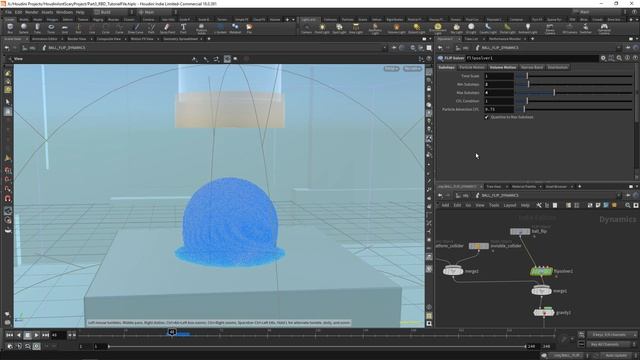Open the Keys channels dropdown
This screenshot has width=640, height=360.
(x=612, y=335)
